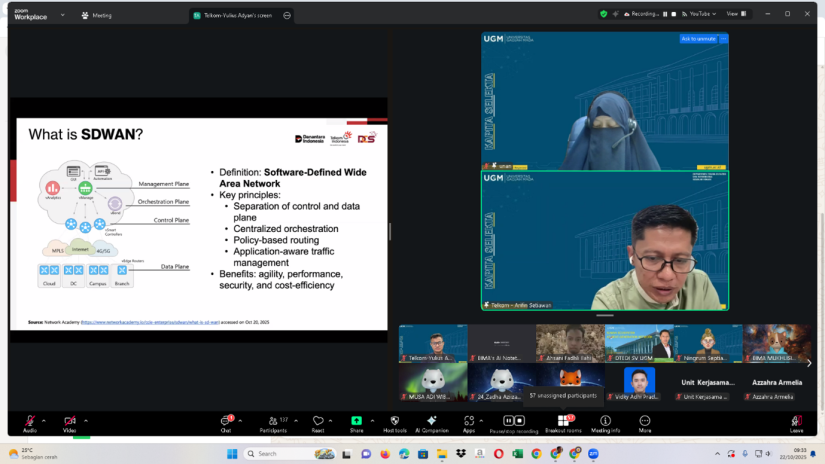Open the React emoji menu
The image size is (825, 464).
pyautogui.click(x=318, y=421)
